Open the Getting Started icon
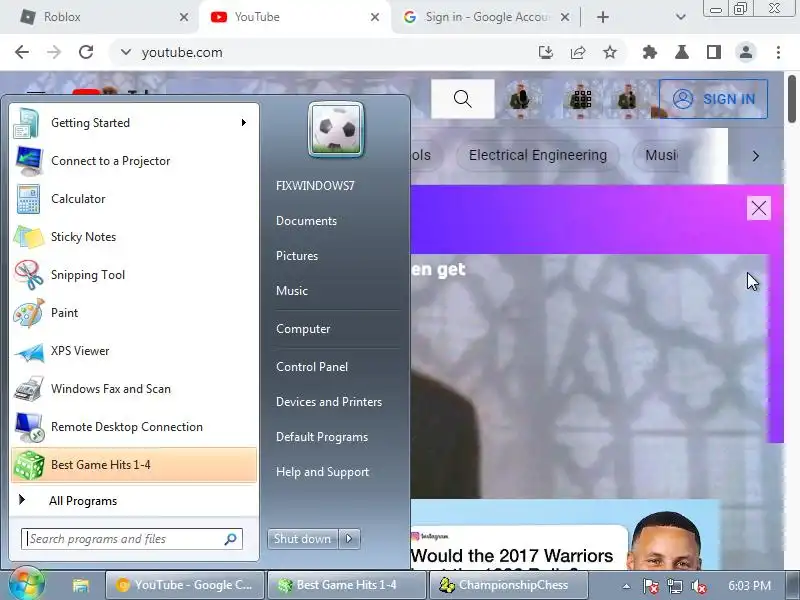 tap(28, 123)
